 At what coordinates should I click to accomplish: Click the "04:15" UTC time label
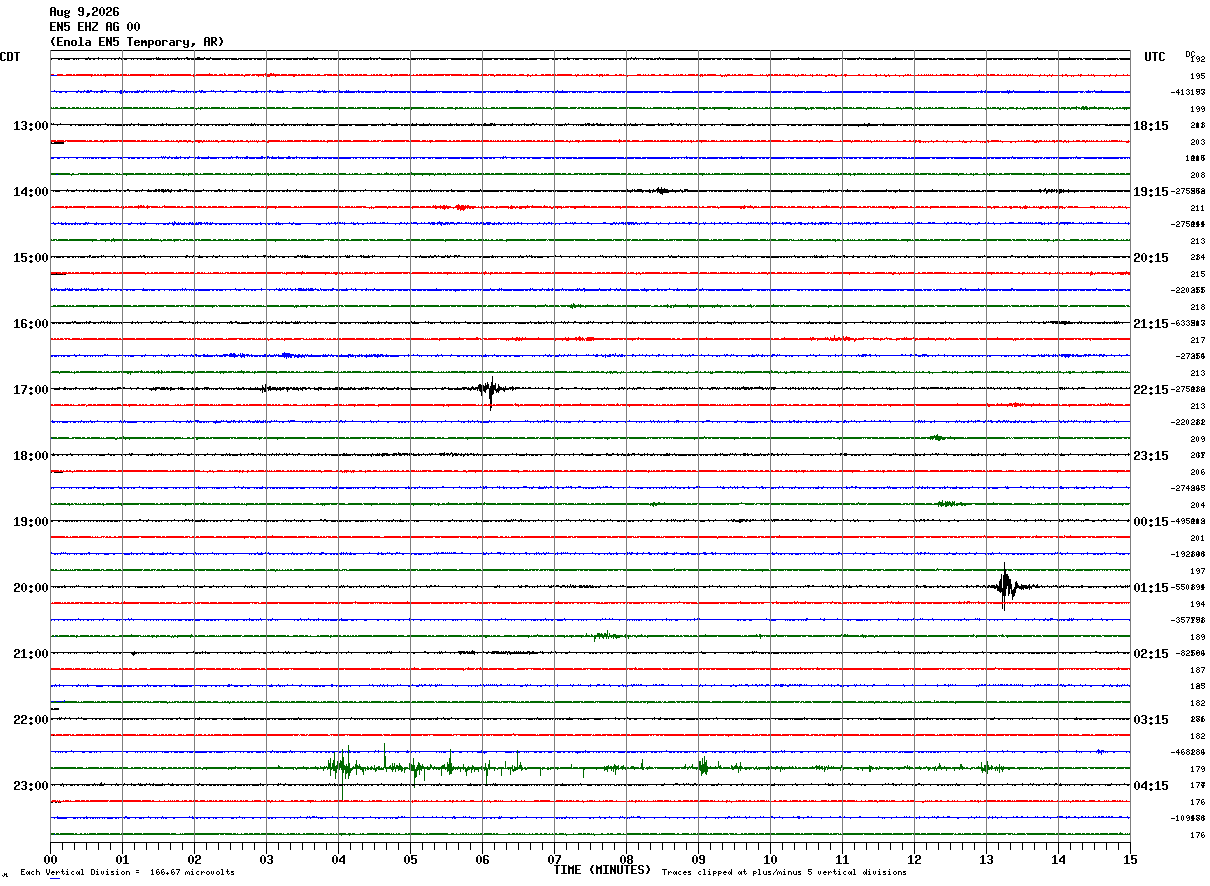1151,786
